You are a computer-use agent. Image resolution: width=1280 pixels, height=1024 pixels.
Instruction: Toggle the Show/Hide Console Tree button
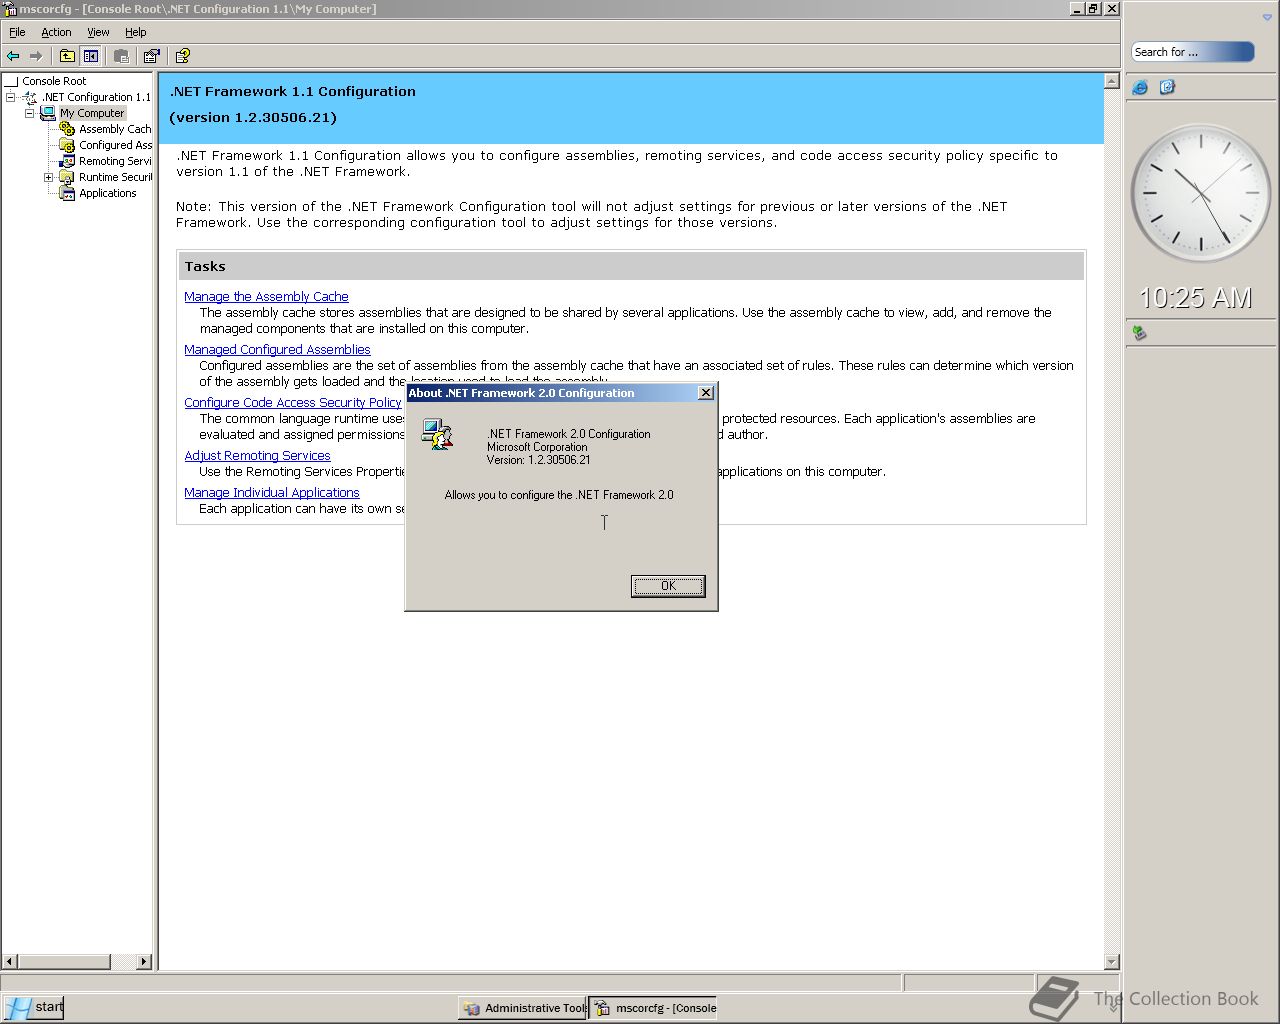pos(91,56)
